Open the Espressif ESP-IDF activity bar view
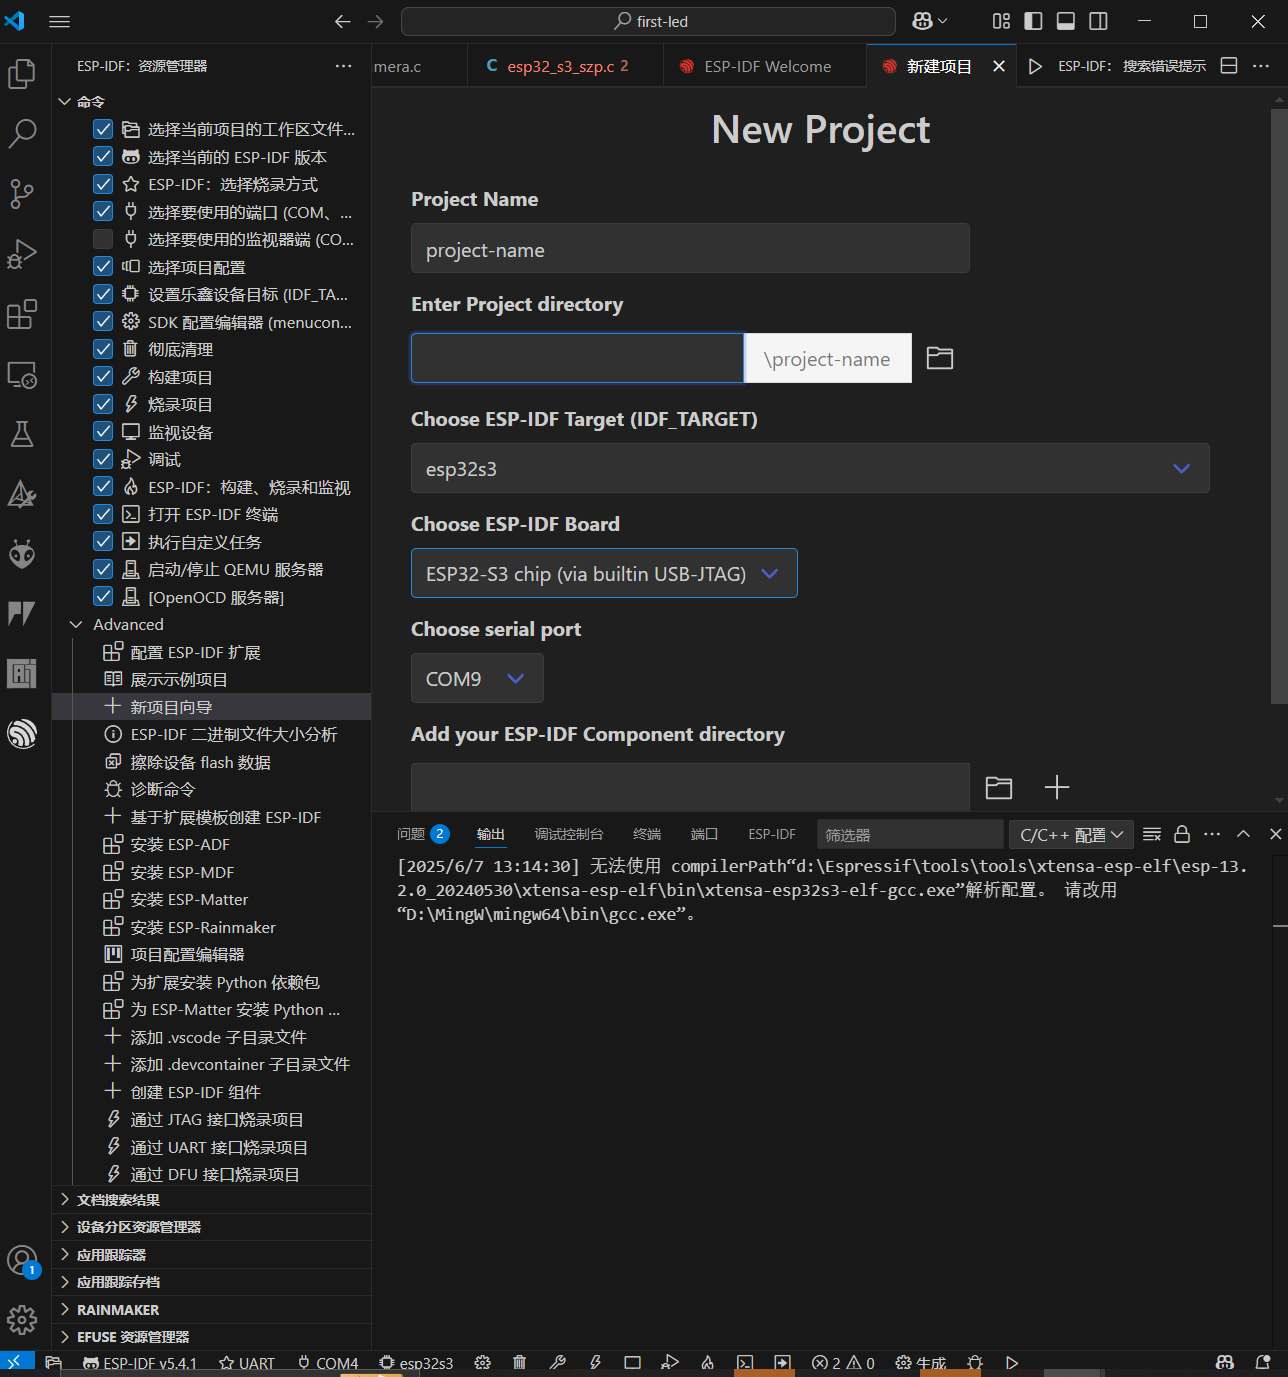 point(22,734)
